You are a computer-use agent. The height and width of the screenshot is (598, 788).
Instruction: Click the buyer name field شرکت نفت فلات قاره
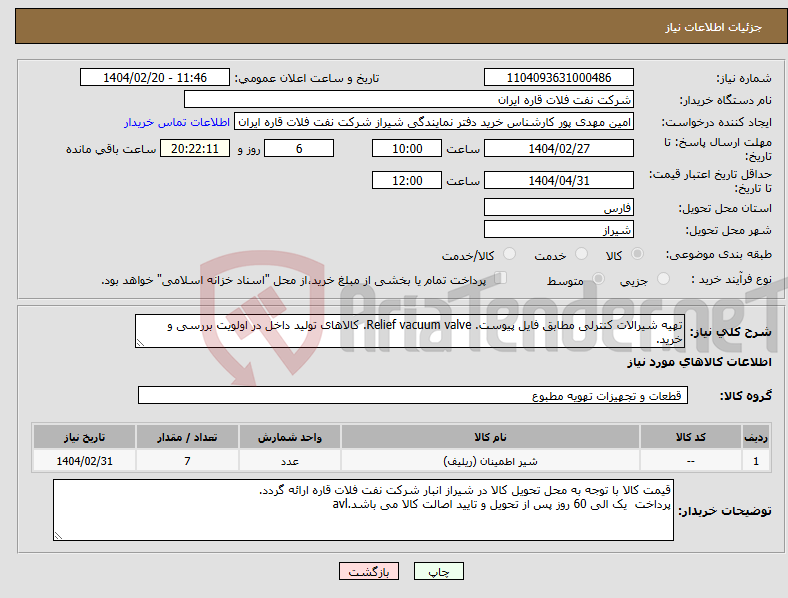click(409, 99)
